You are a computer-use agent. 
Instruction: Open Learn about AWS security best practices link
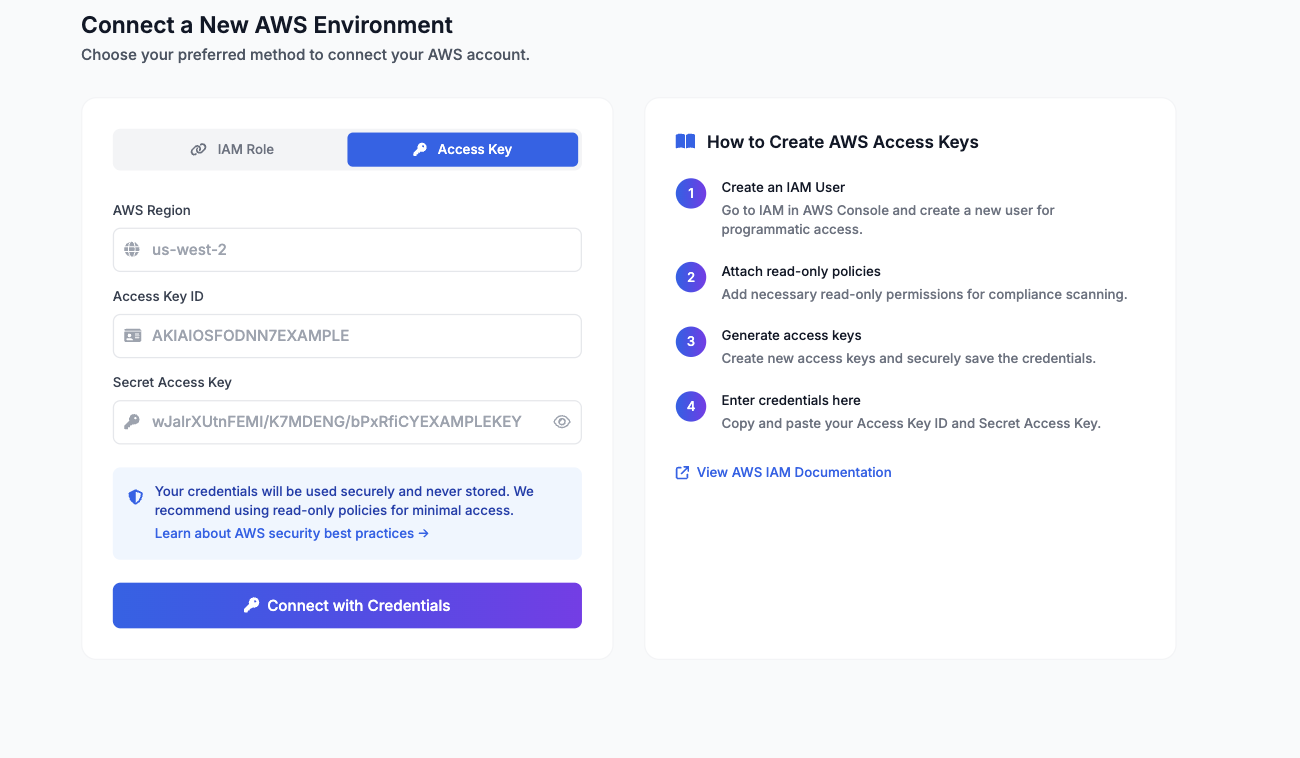pyautogui.click(x=292, y=534)
